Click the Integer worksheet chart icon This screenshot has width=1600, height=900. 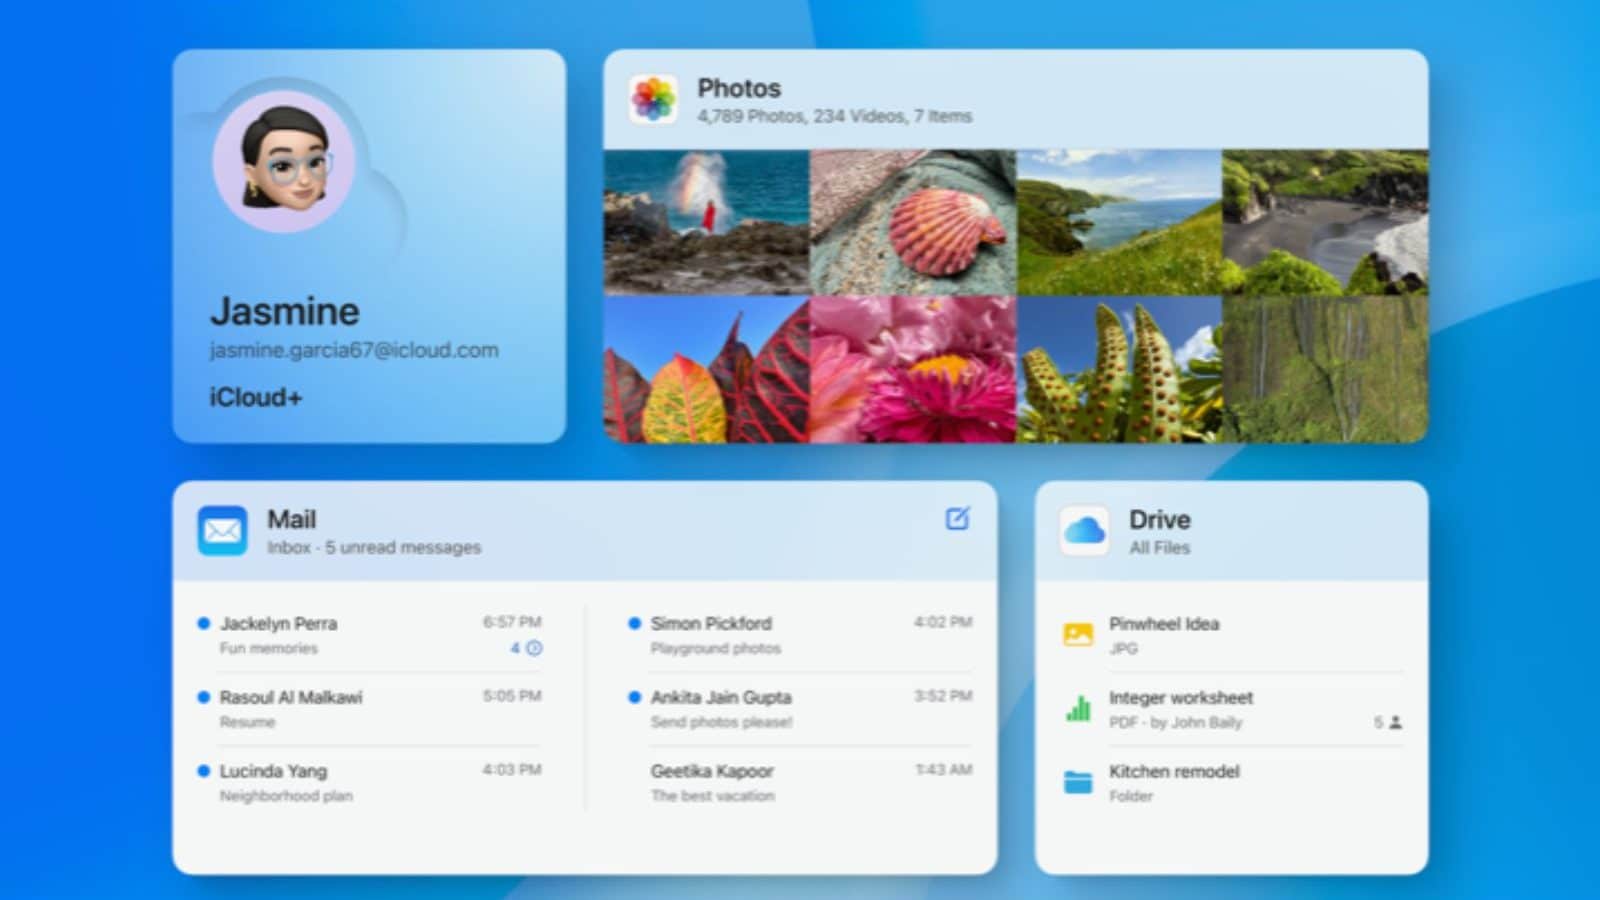1078,708
